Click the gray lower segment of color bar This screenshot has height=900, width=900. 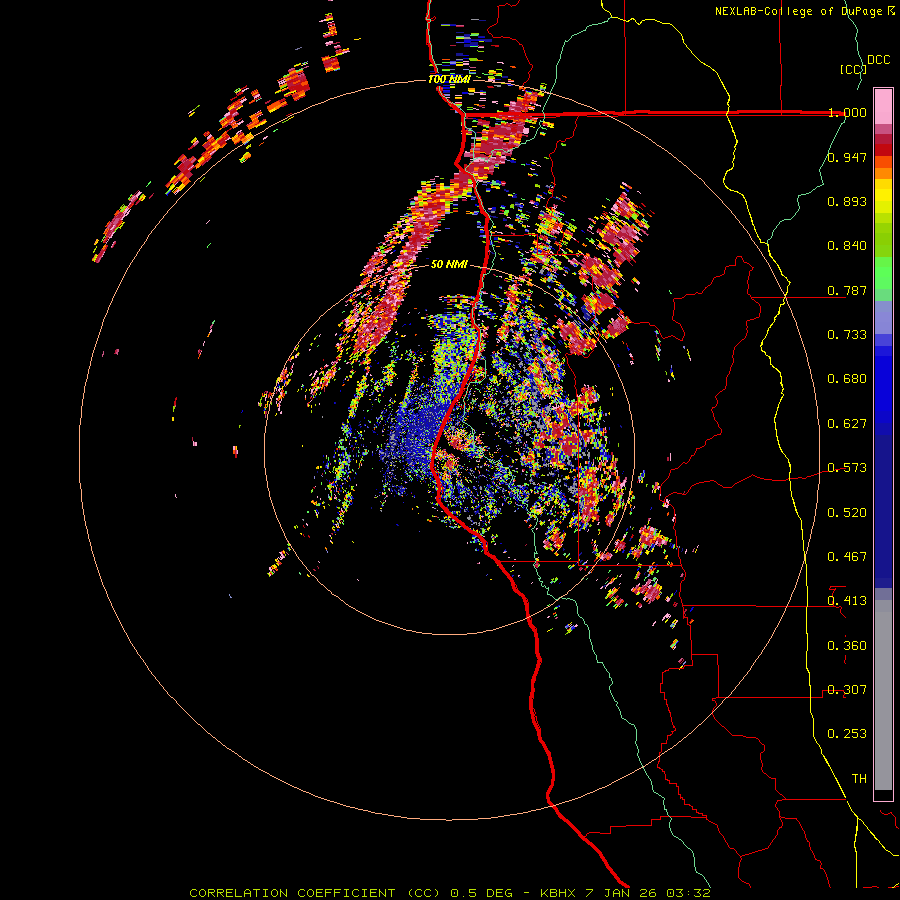883,695
